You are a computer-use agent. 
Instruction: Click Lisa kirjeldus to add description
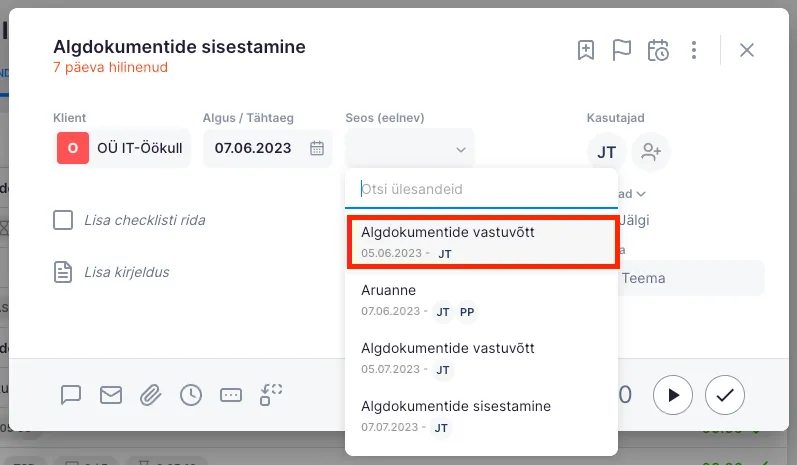click(126, 272)
